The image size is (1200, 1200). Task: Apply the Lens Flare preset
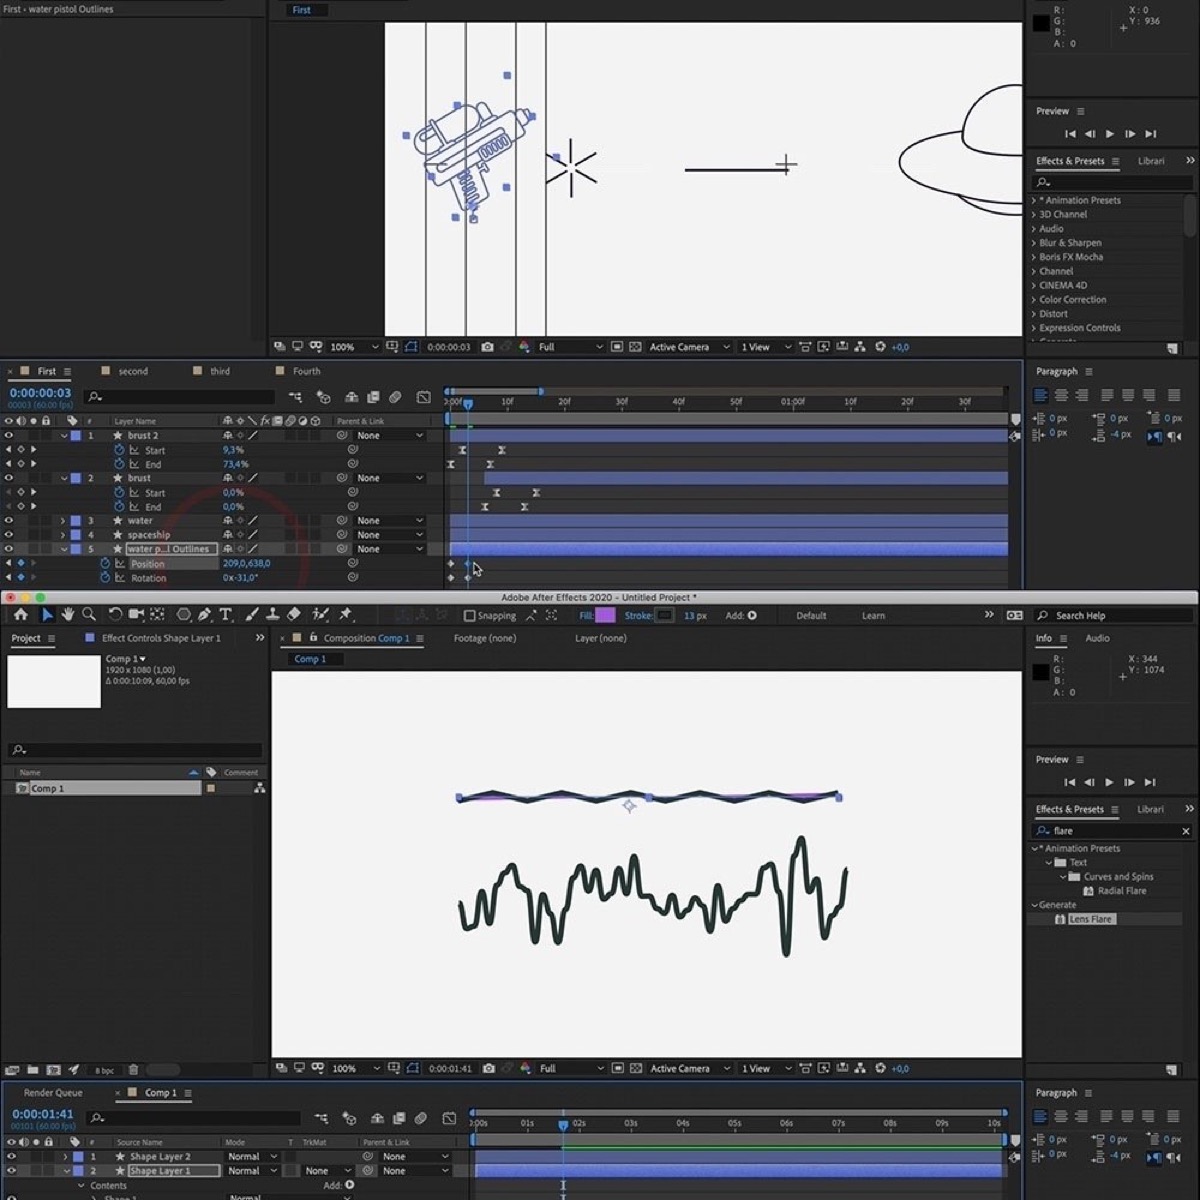tap(1090, 918)
